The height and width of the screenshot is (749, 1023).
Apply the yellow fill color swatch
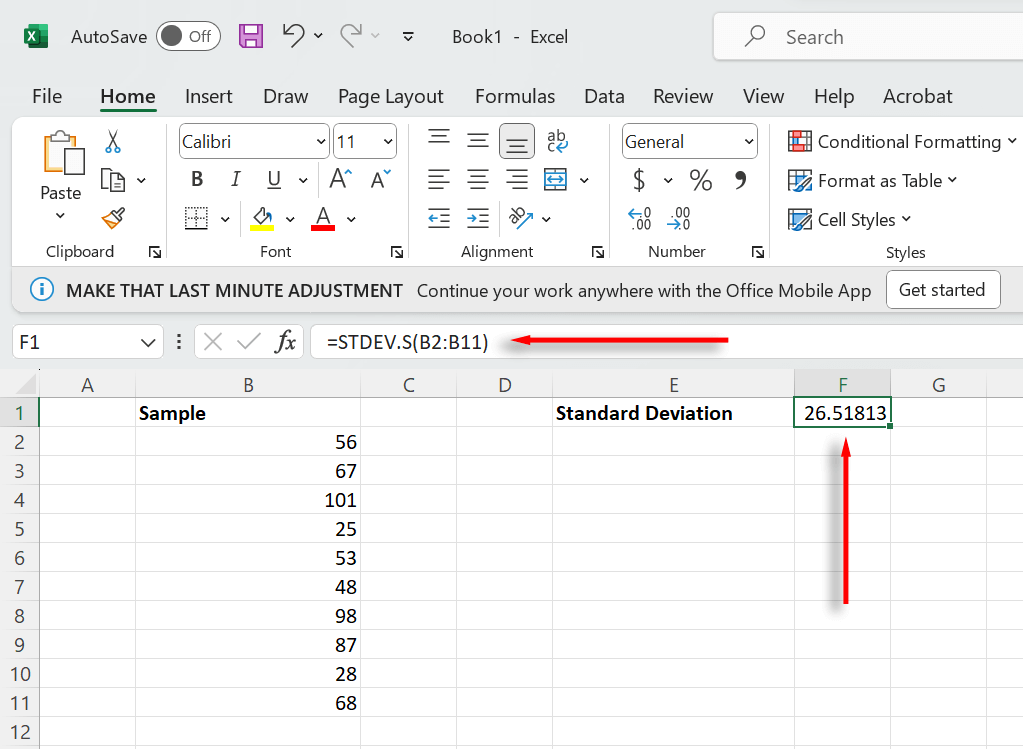(262, 218)
